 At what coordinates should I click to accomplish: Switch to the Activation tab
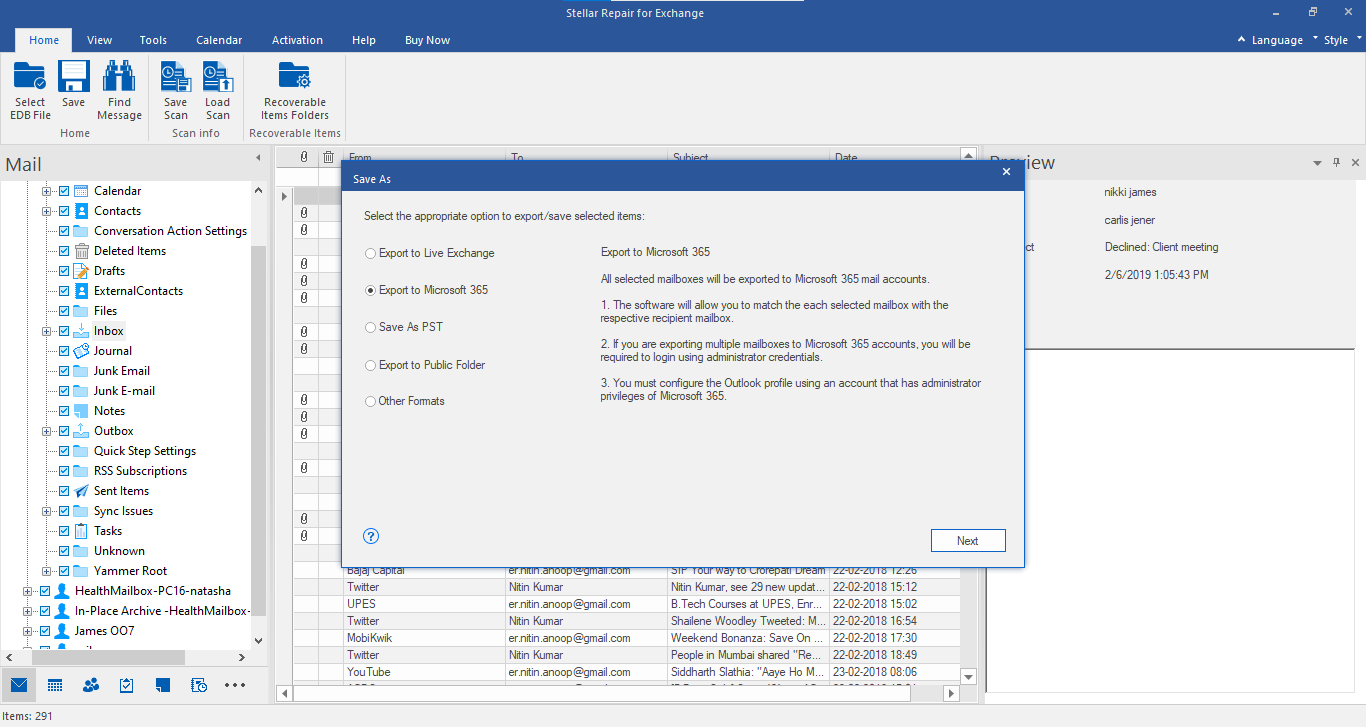pos(297,40)
